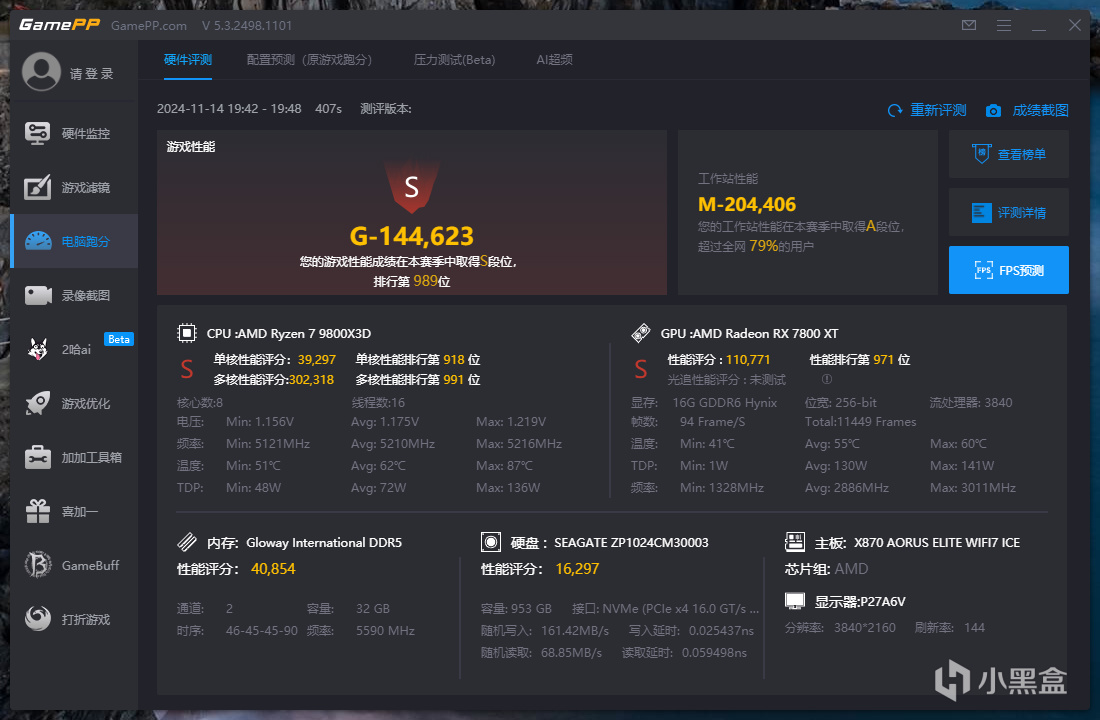The image size is (1100, 720).
Task: Click the 请登录 login link
Action: point(92,74)
